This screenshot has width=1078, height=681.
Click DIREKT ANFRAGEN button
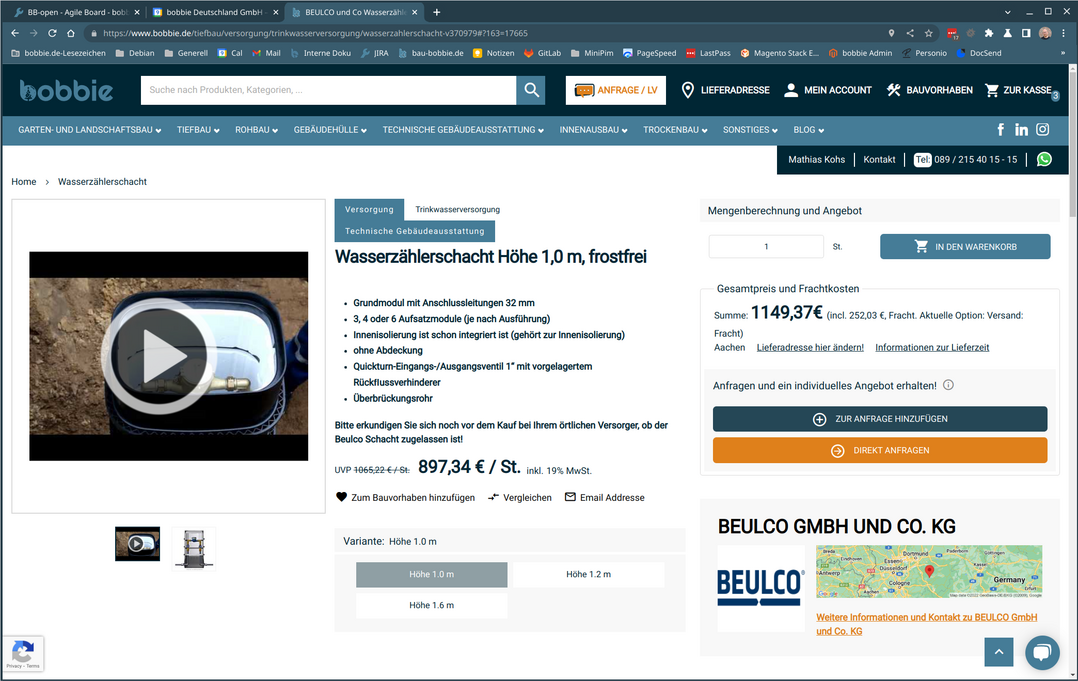tap(880, 451)
